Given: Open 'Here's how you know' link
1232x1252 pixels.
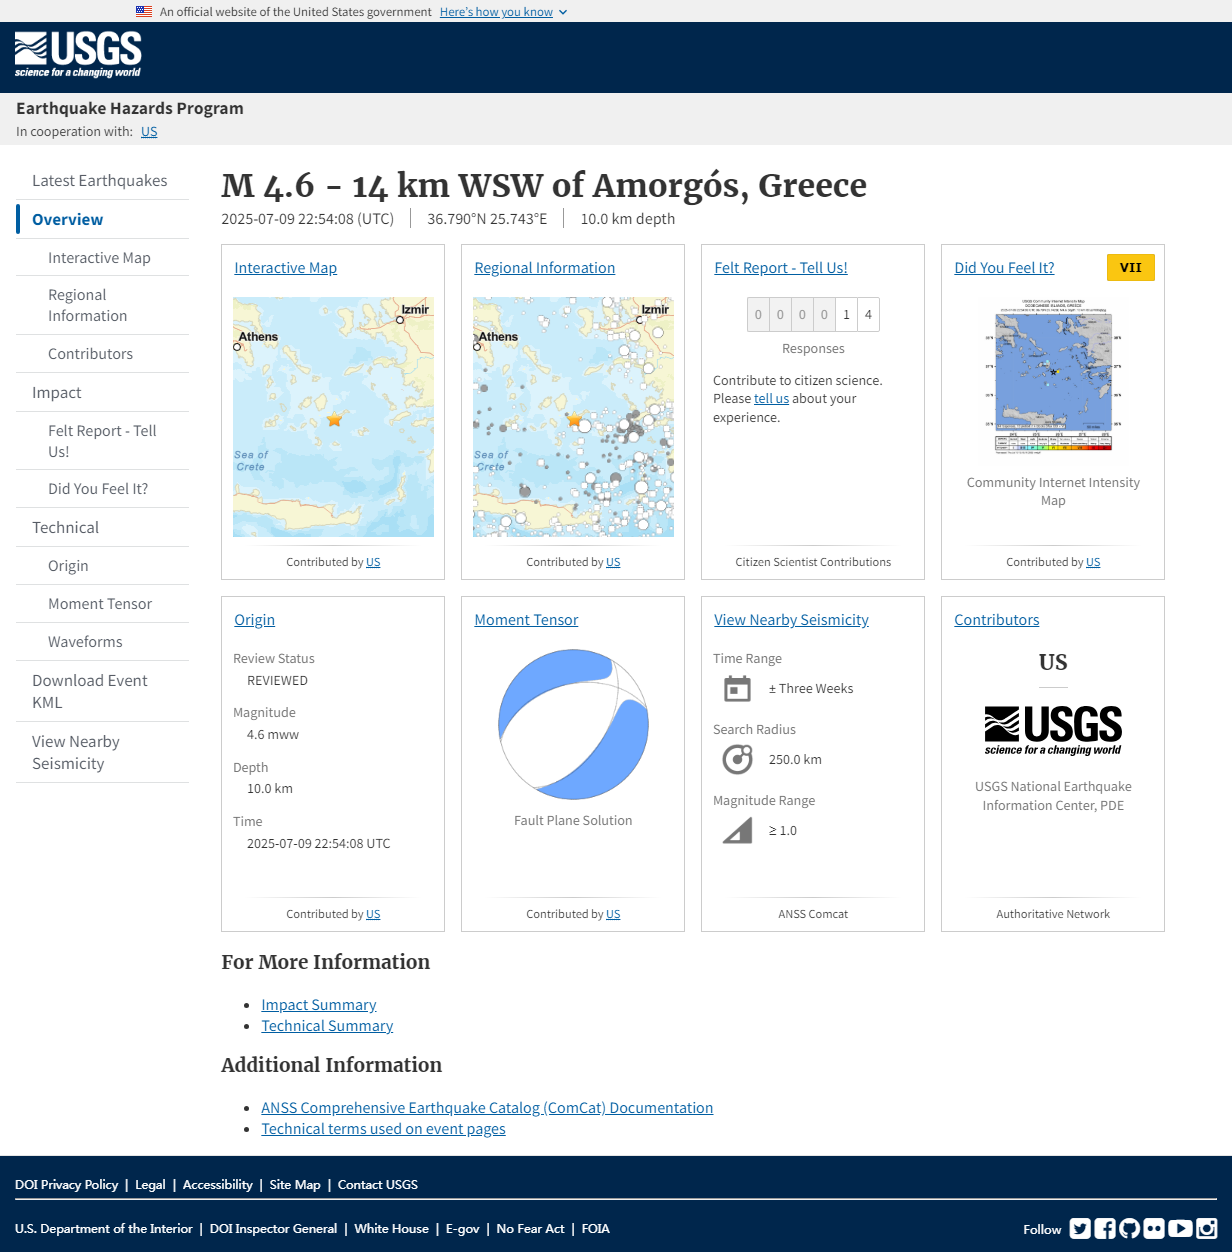Looking at the screenshot, I should [496, 12].
